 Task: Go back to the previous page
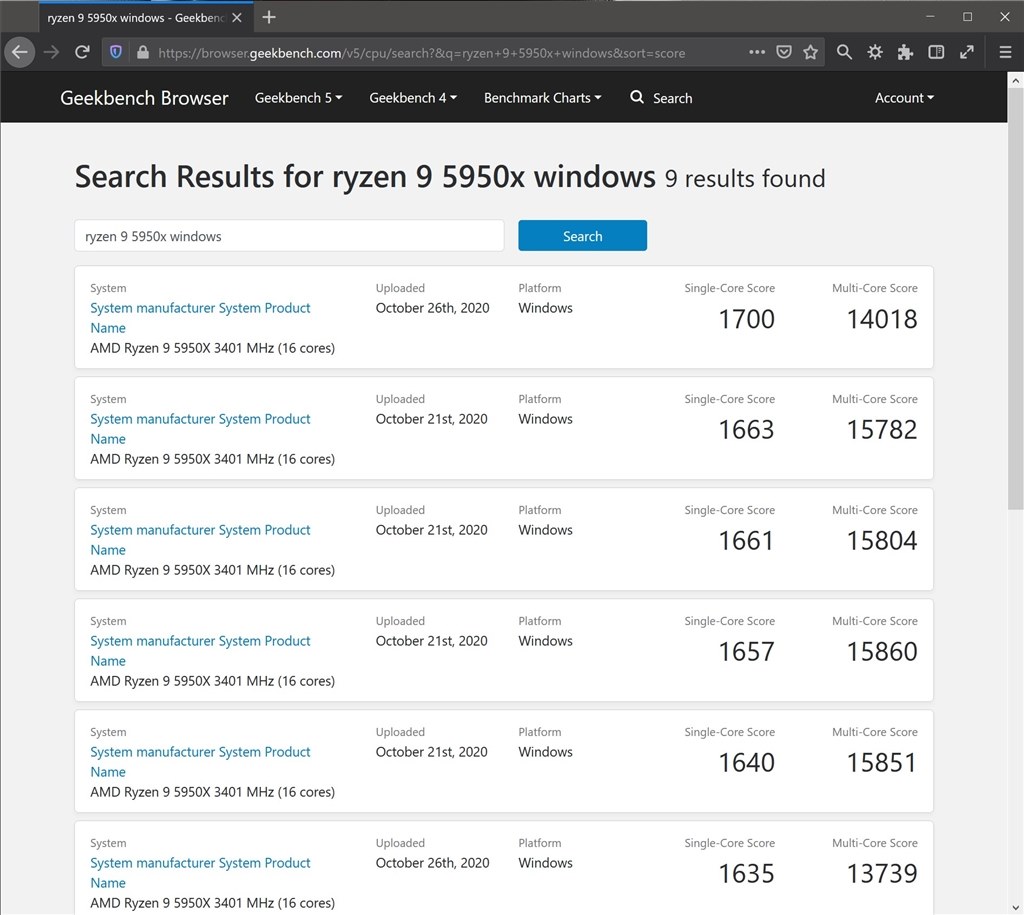[20, 52]
